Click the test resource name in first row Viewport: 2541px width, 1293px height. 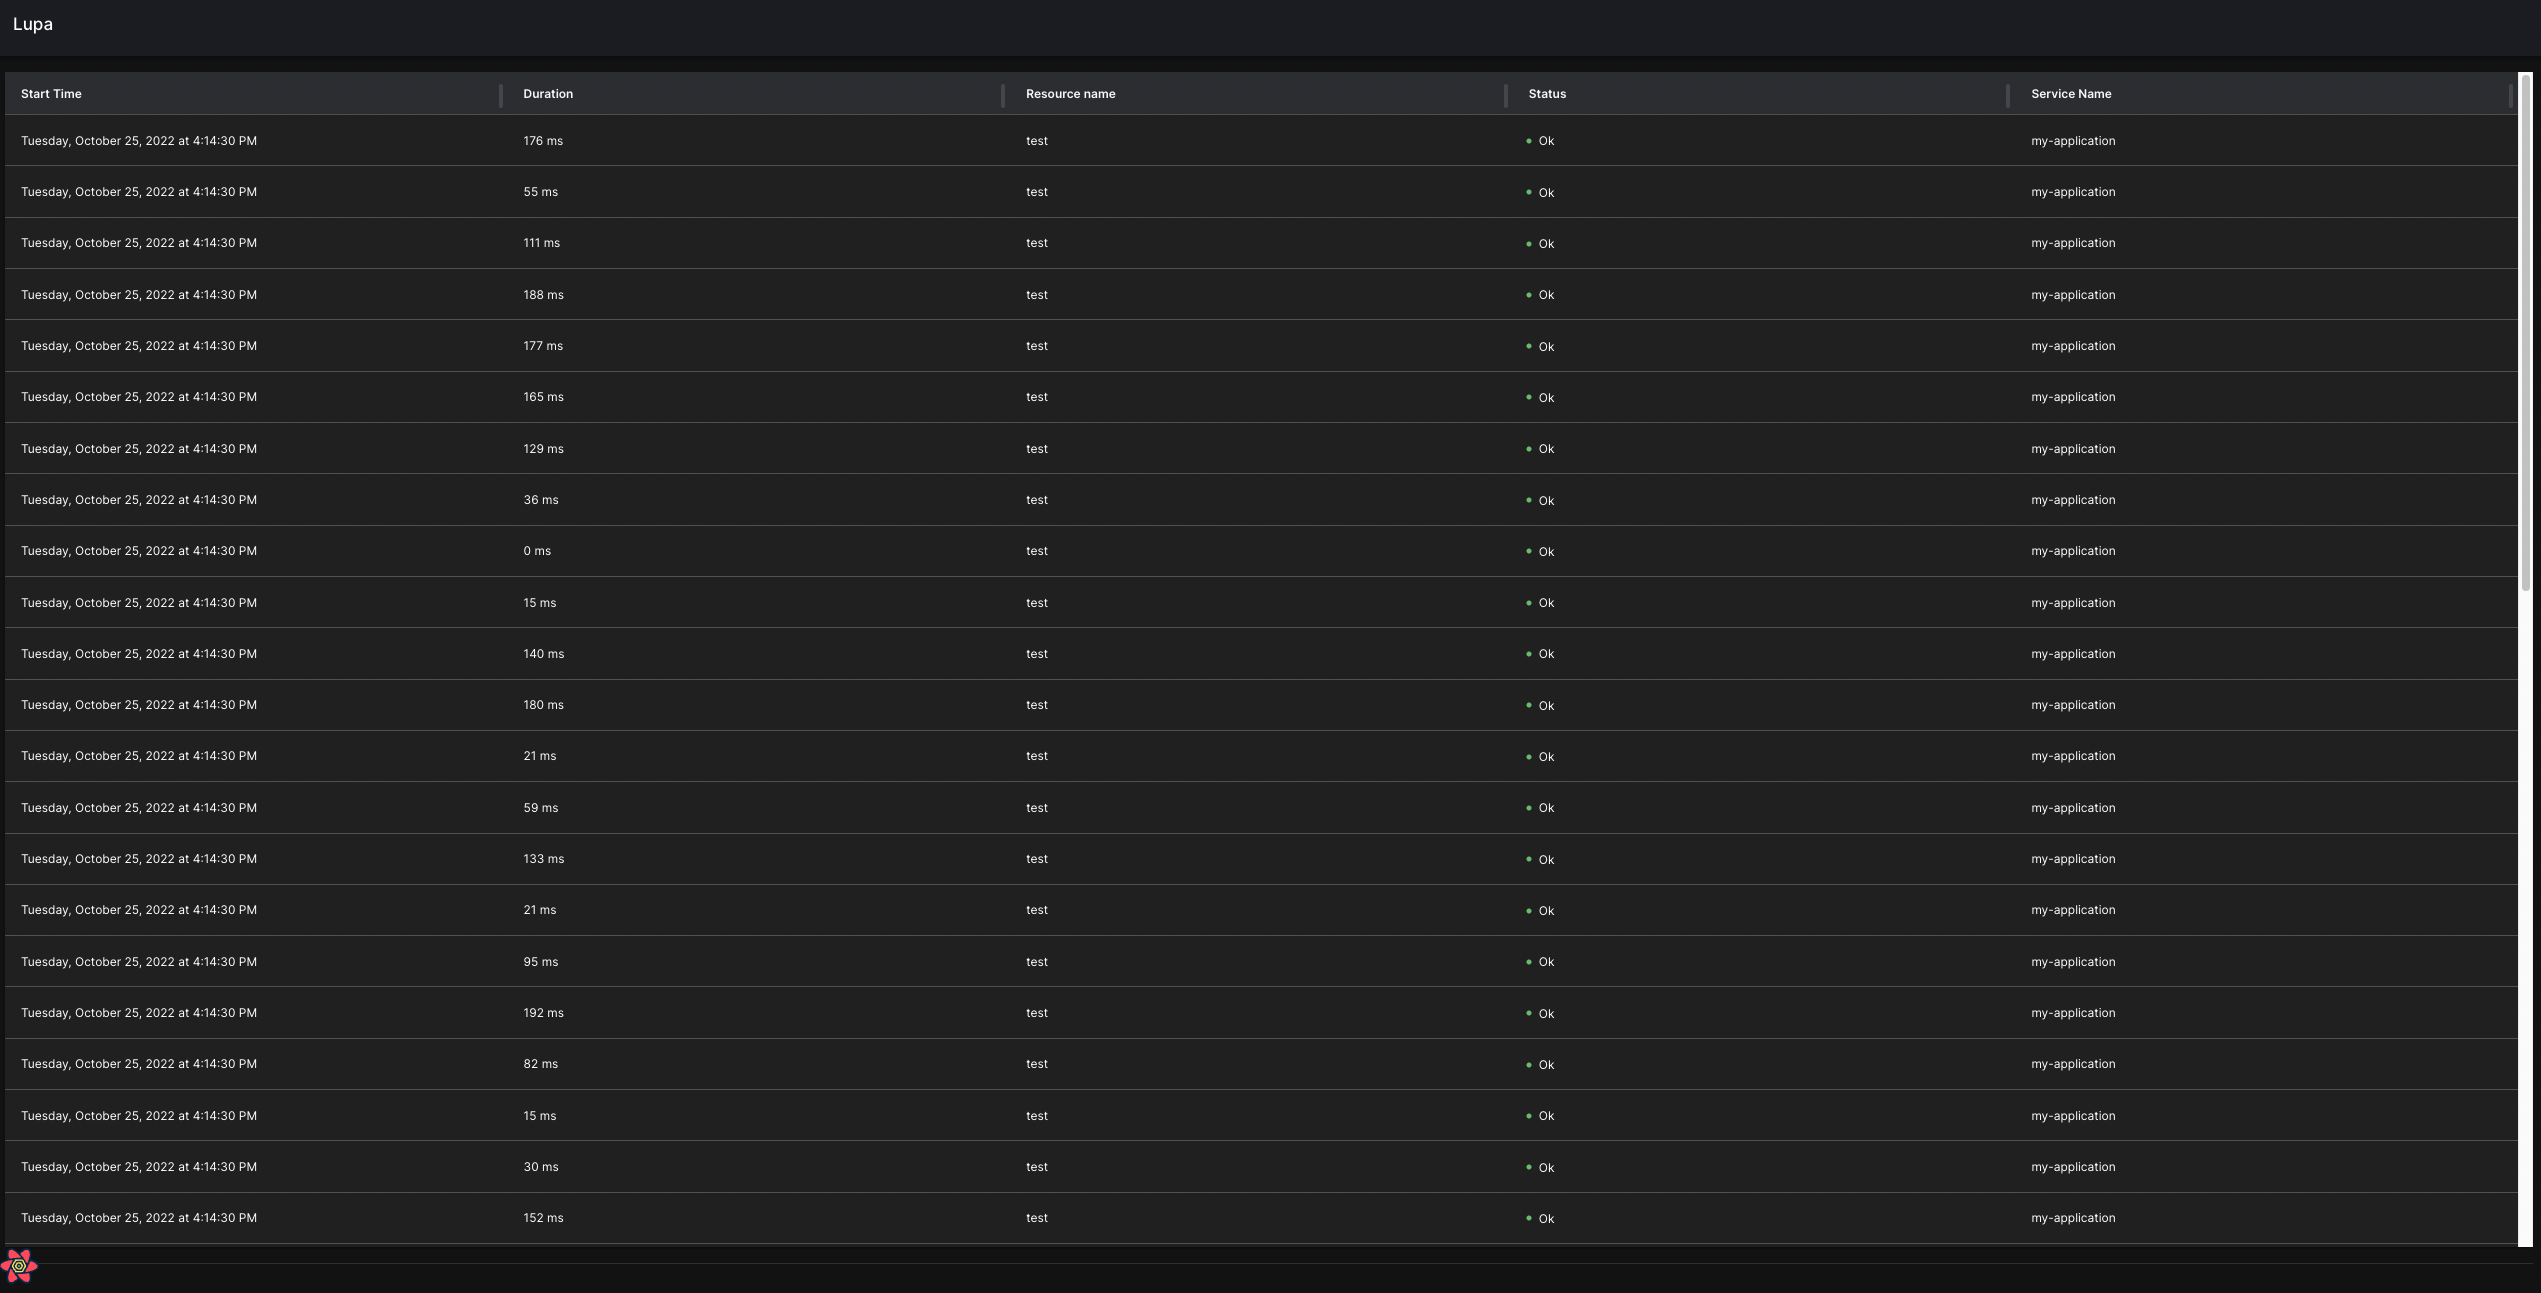pos(1036,141)
